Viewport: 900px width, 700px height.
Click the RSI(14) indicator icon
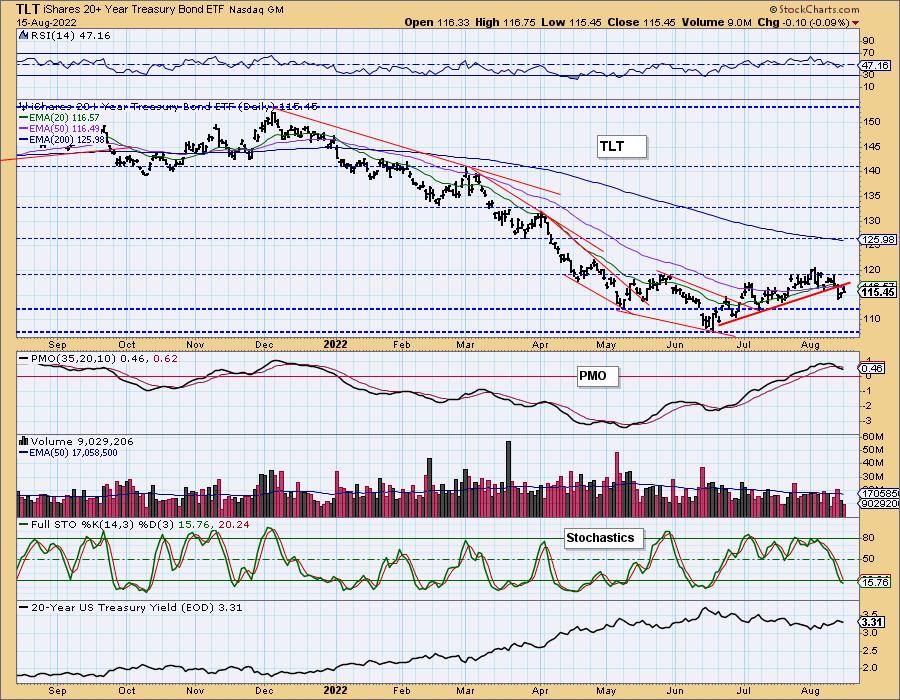pyautogui.click(x=24, y=36)
